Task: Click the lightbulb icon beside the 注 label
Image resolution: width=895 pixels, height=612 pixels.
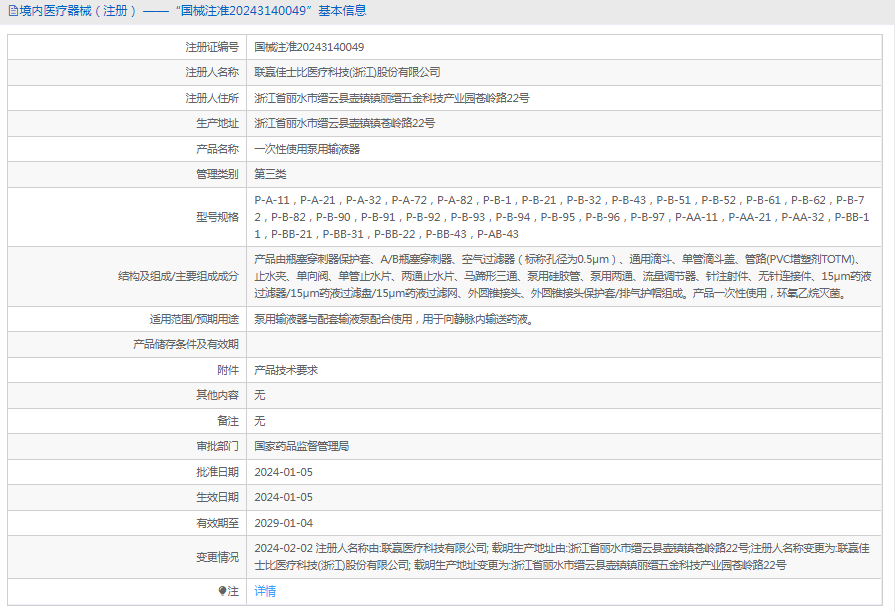Action: click(x=222, y=591)
